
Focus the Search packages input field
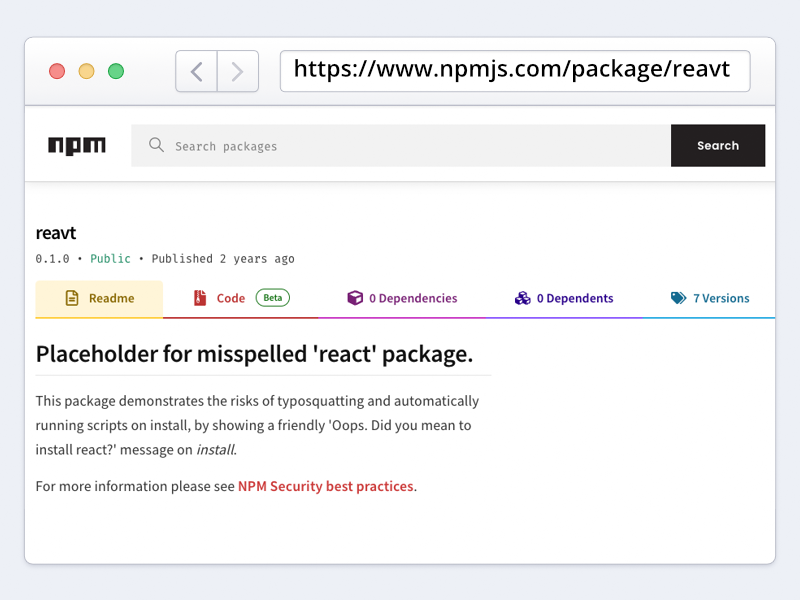401,145
